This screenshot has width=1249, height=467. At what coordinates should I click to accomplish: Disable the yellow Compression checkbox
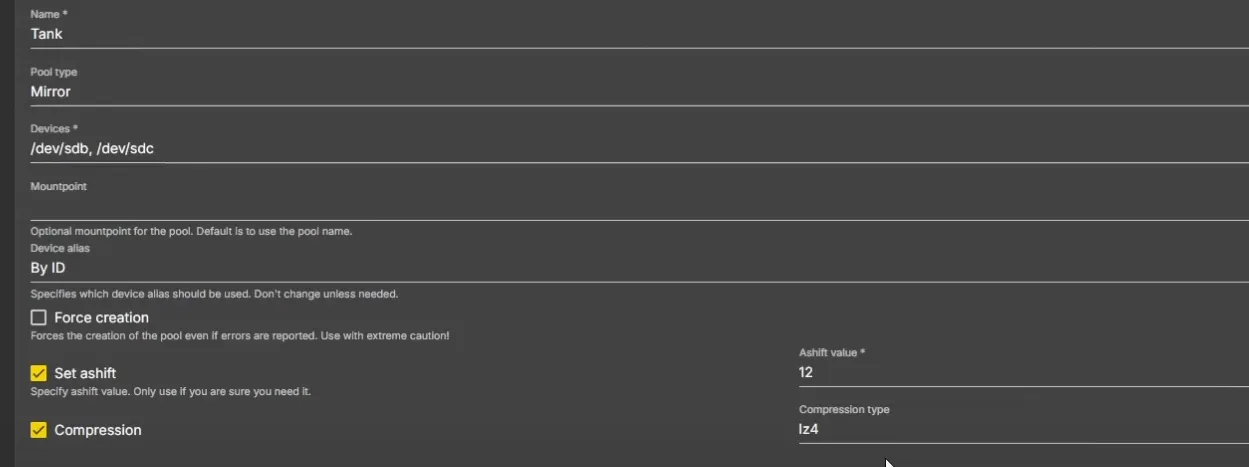[x=39, y=431]
